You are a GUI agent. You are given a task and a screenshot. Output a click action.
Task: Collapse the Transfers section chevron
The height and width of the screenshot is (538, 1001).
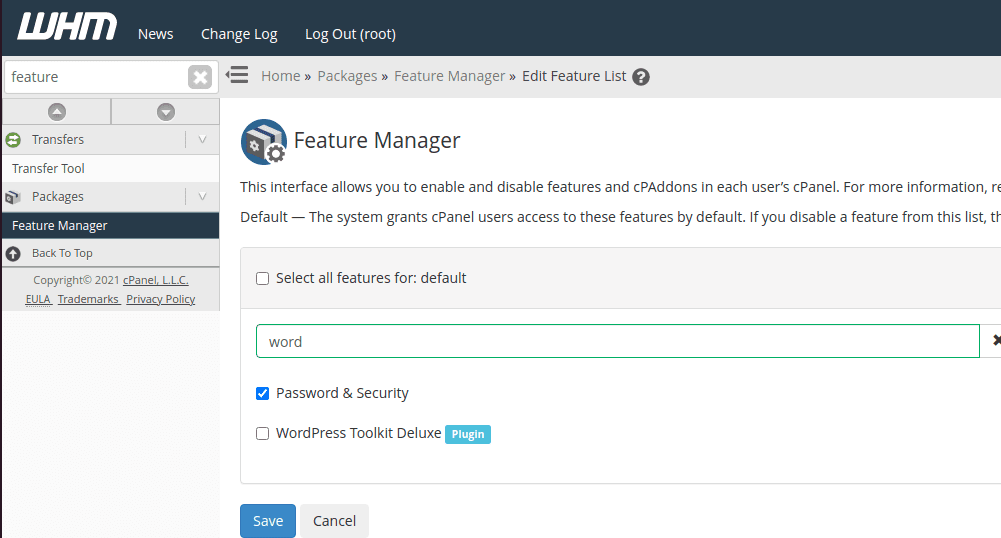202,140
